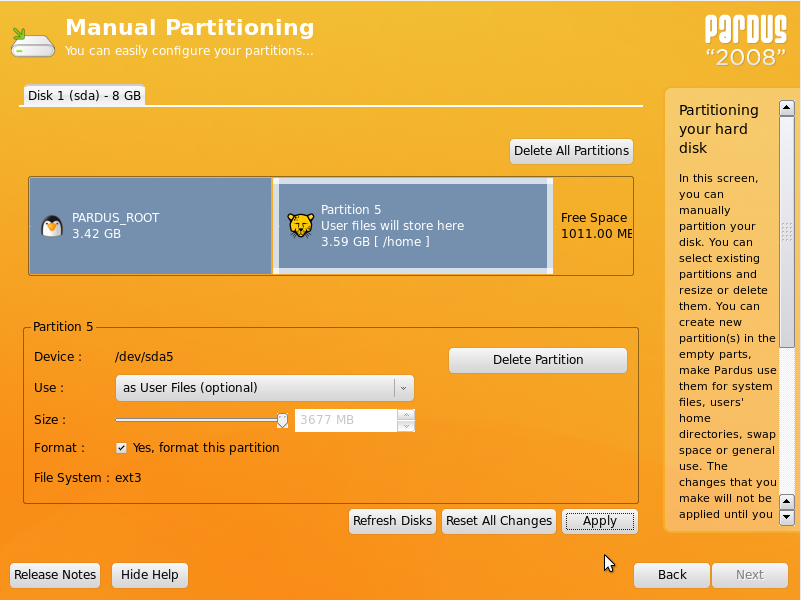The height and width of the screenshot is (600, 801).
Task: Decrease partition size with spinner down arrow
Action: tap(405, 426)
